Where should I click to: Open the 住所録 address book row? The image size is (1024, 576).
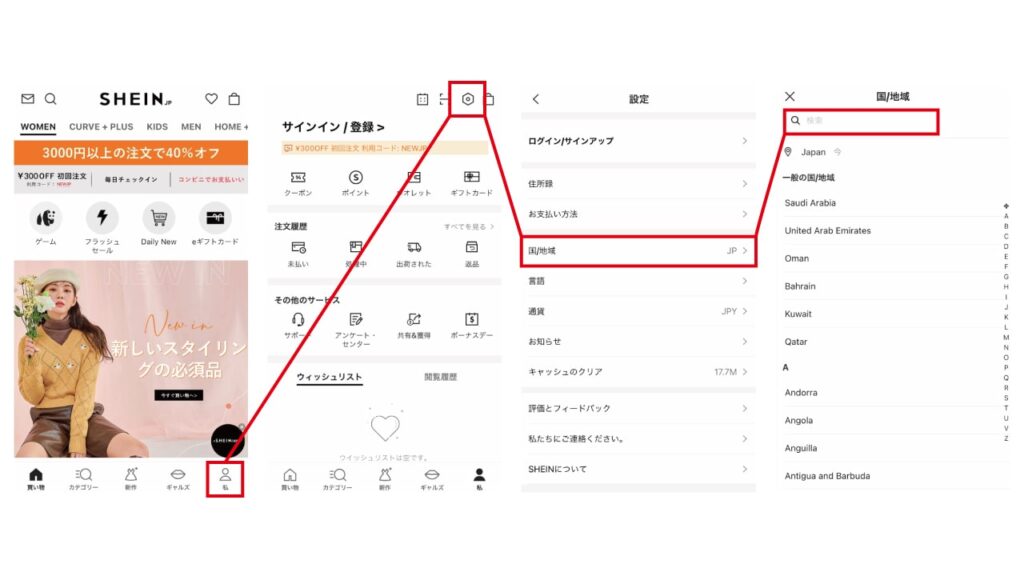638,184
